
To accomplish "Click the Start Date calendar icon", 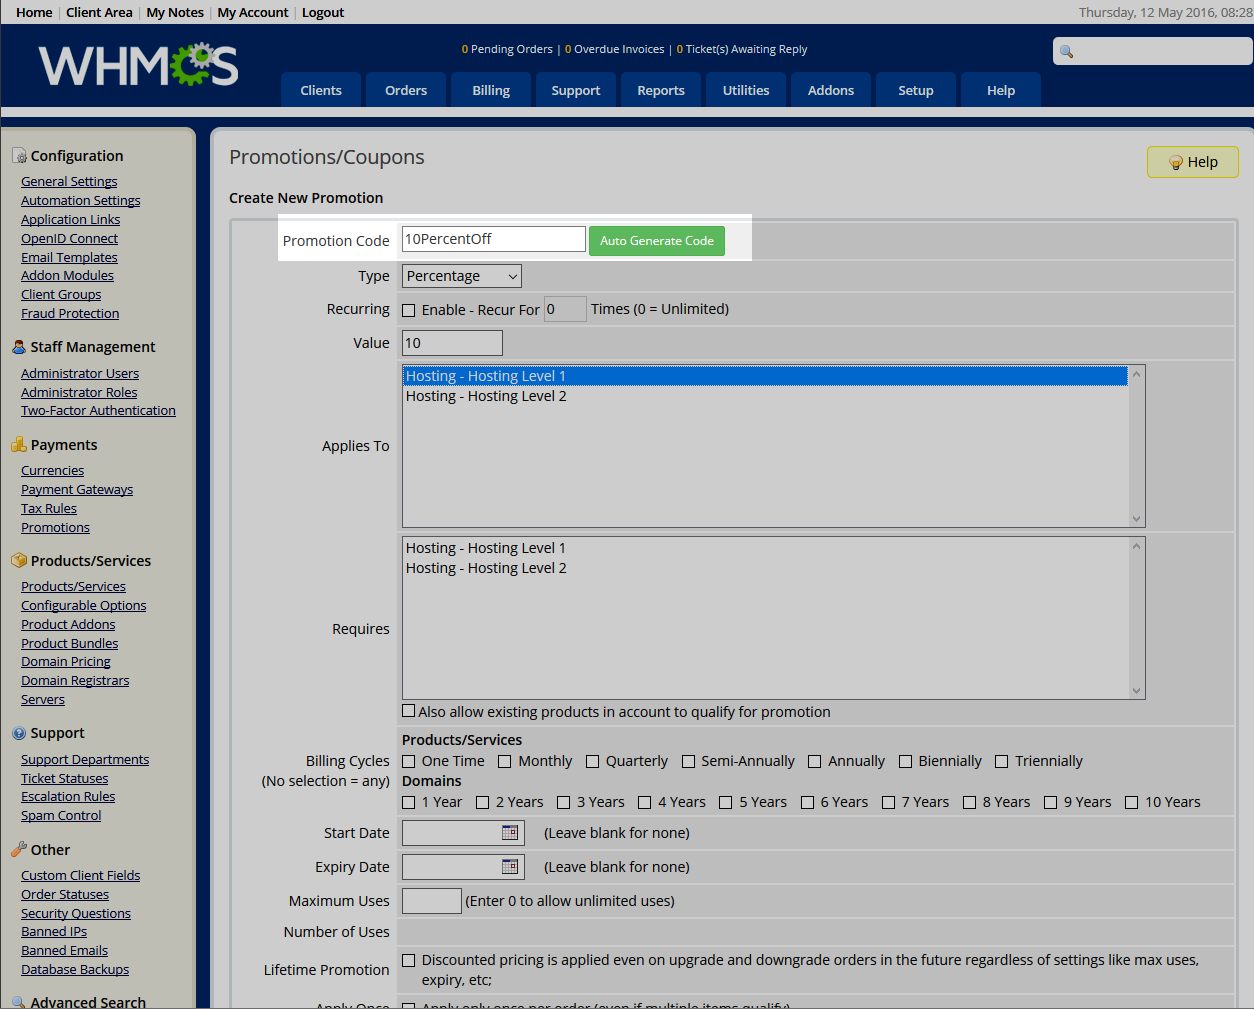I will click(510, 833).
